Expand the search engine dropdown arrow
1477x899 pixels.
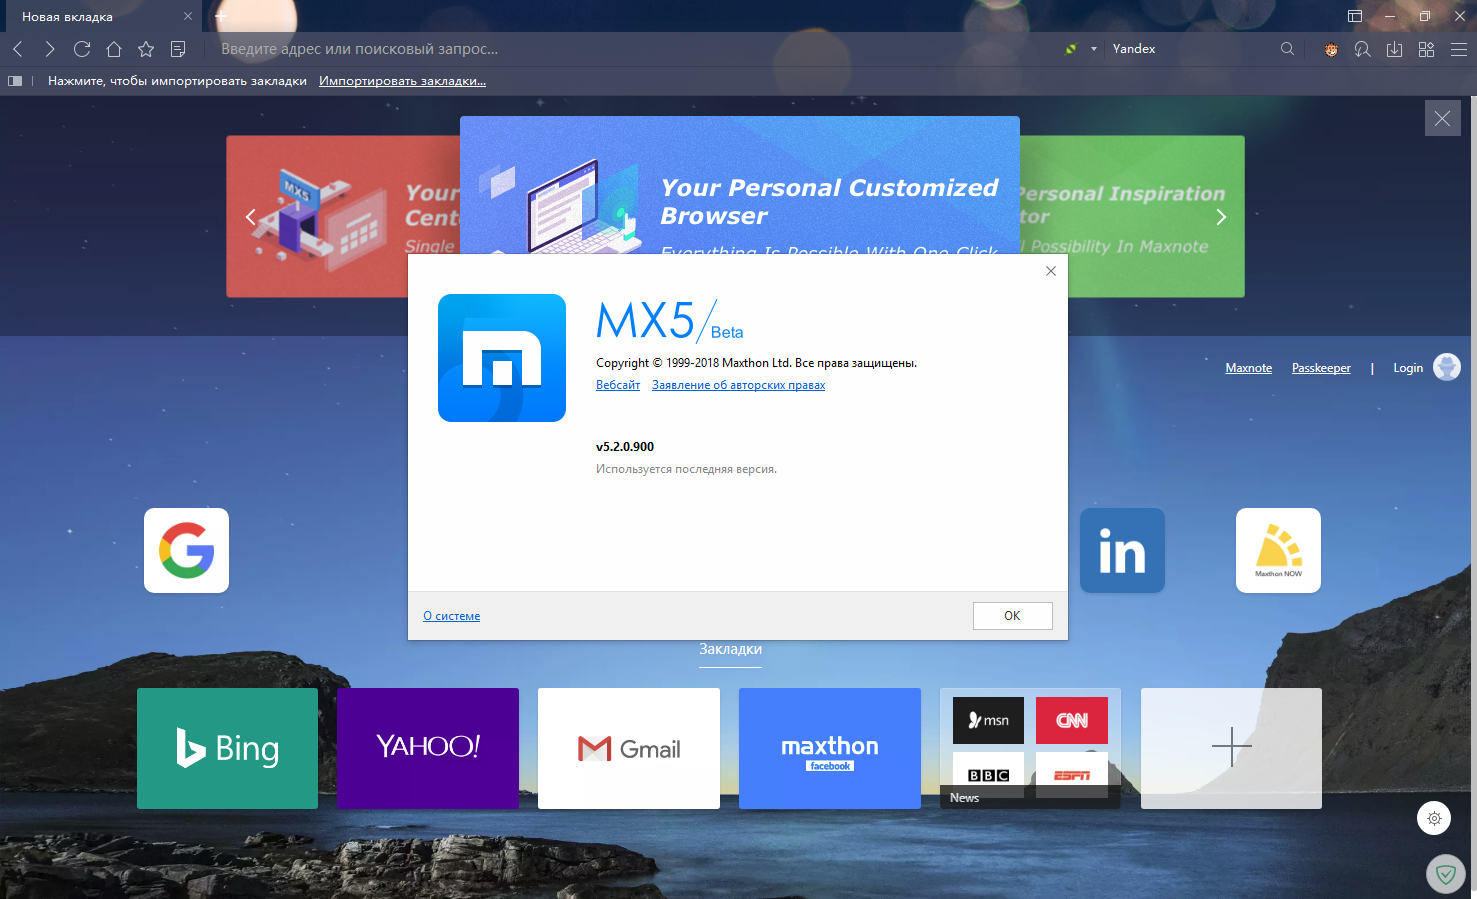point(1093,49)
